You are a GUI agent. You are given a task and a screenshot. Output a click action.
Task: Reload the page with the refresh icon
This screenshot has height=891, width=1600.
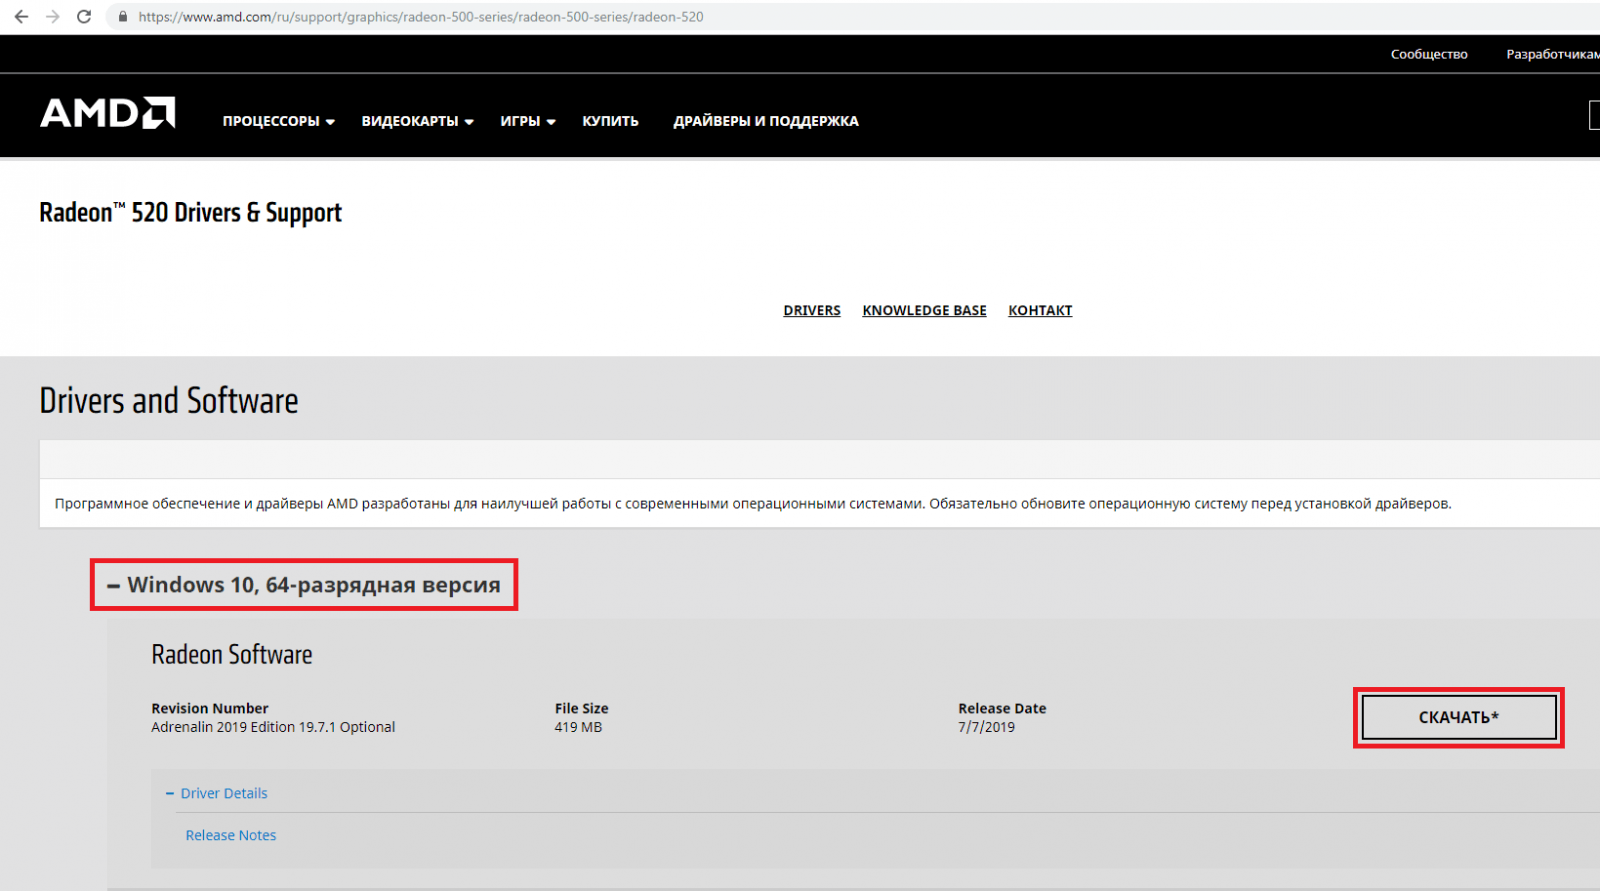click(x=84, y=17)
